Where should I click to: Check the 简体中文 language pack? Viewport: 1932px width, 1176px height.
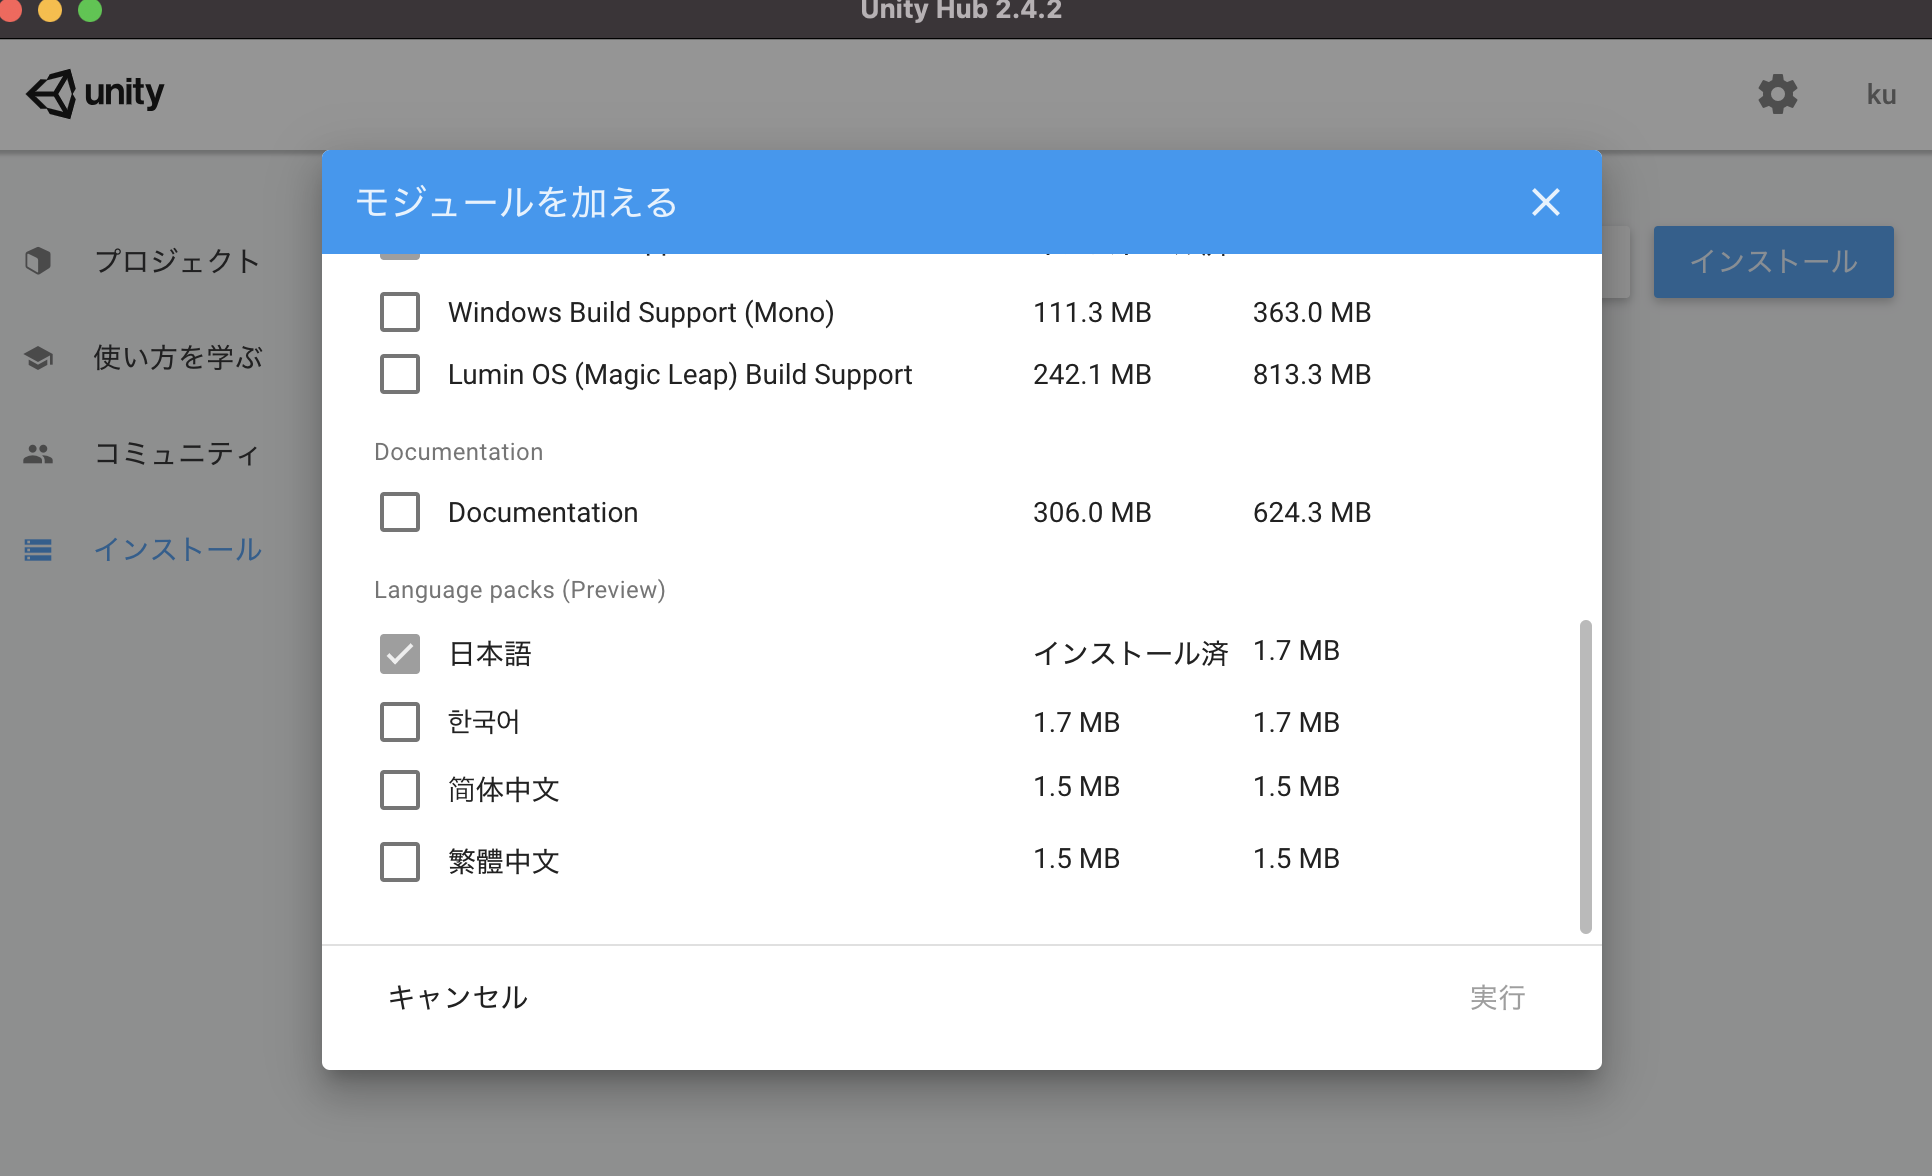click(x=400, y=790)
